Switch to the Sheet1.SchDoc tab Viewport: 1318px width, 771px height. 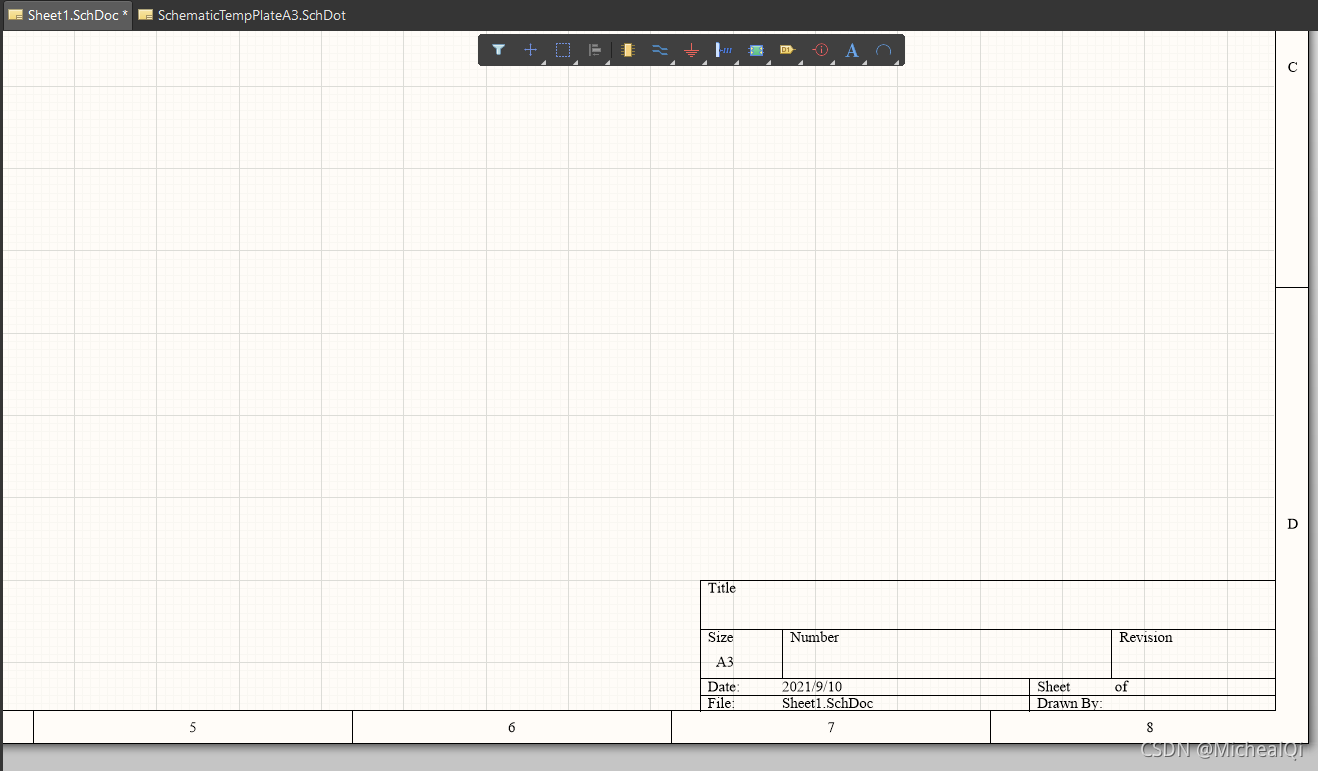[x=68, y=15]
